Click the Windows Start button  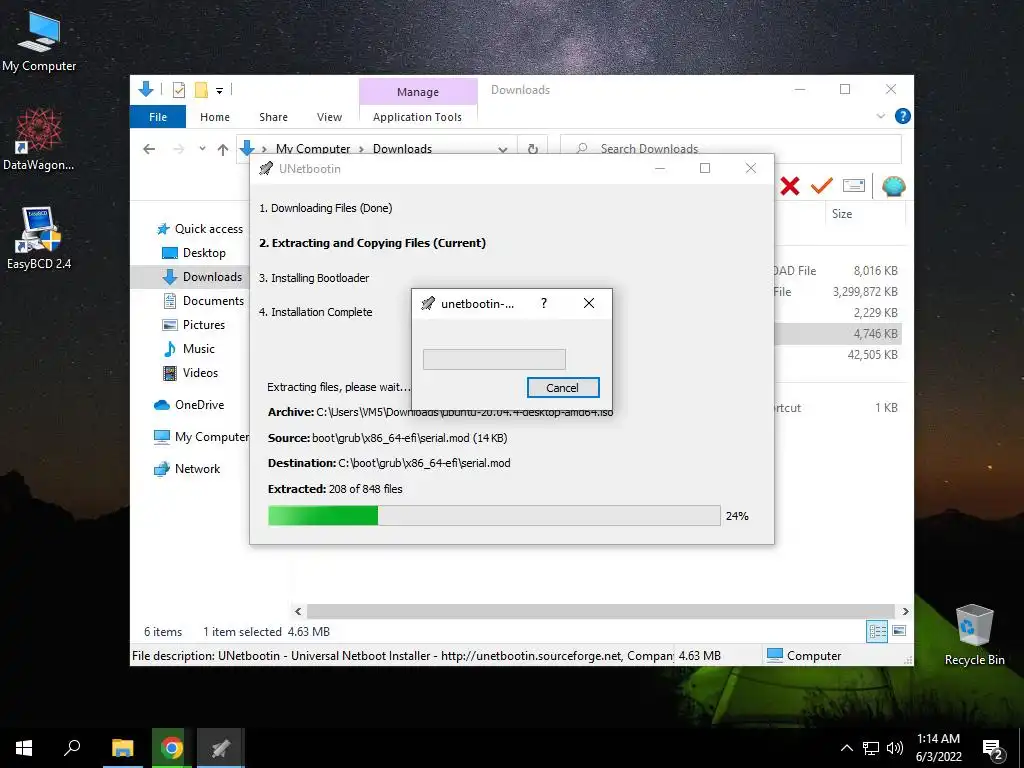(24, 748)
